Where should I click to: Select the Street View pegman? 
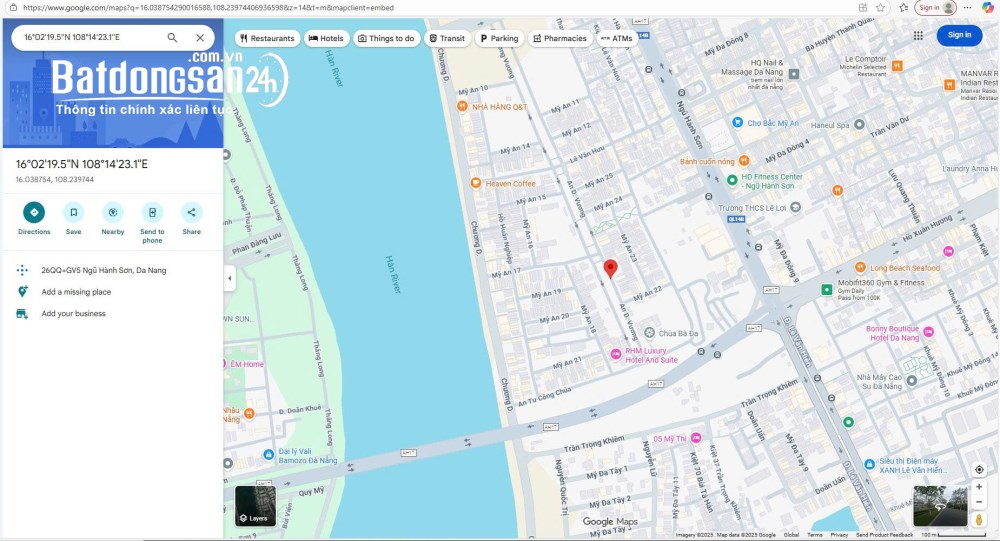[979, 520]
